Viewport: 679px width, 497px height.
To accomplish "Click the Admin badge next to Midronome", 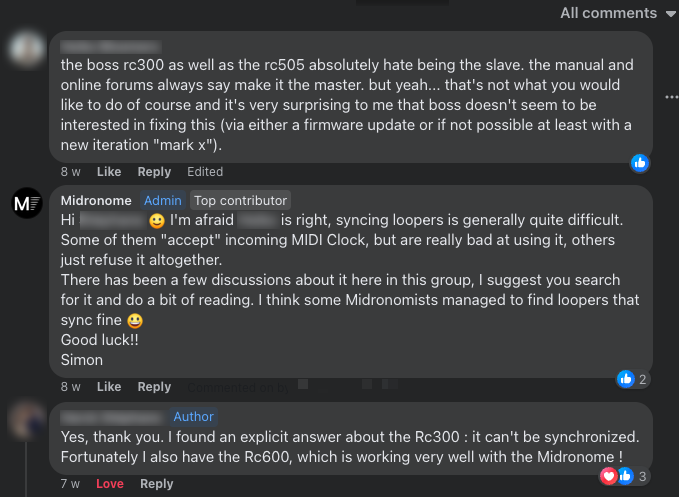I will click(x=163, y=200).
